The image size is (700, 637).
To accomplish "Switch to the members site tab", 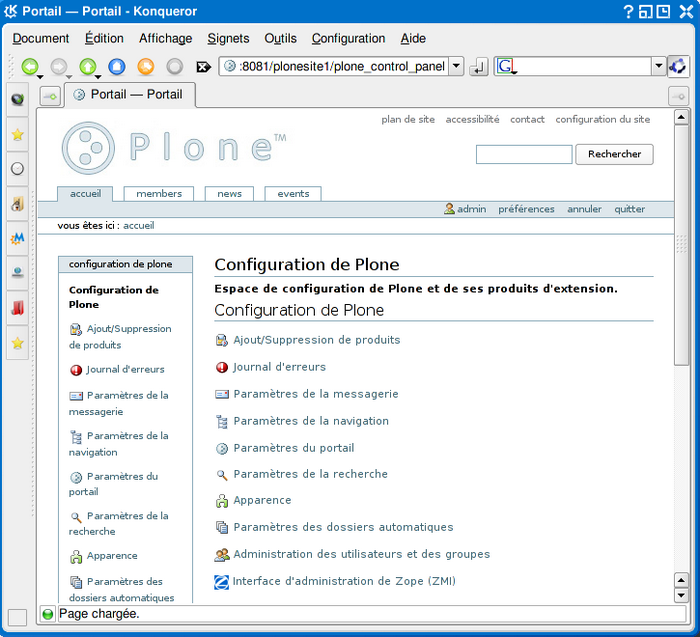I will tap(159, 194).
